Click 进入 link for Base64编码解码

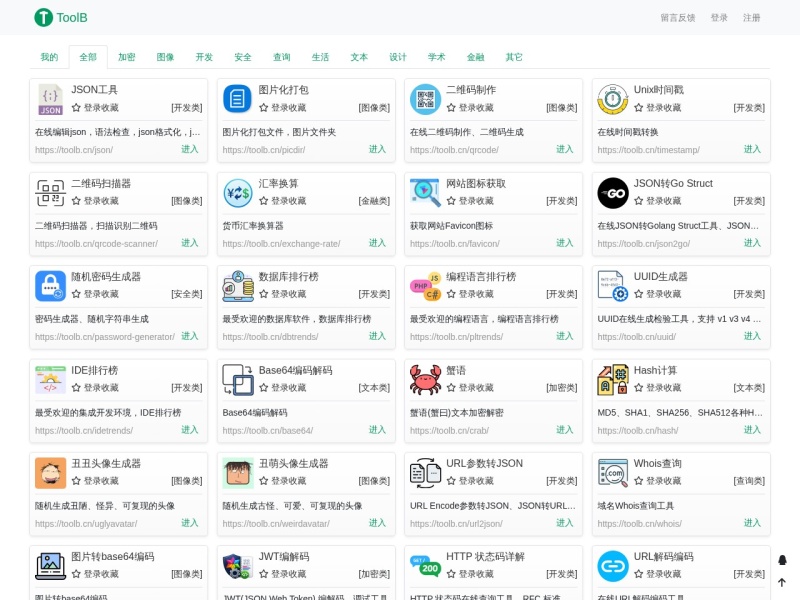(x=377, y=430)
